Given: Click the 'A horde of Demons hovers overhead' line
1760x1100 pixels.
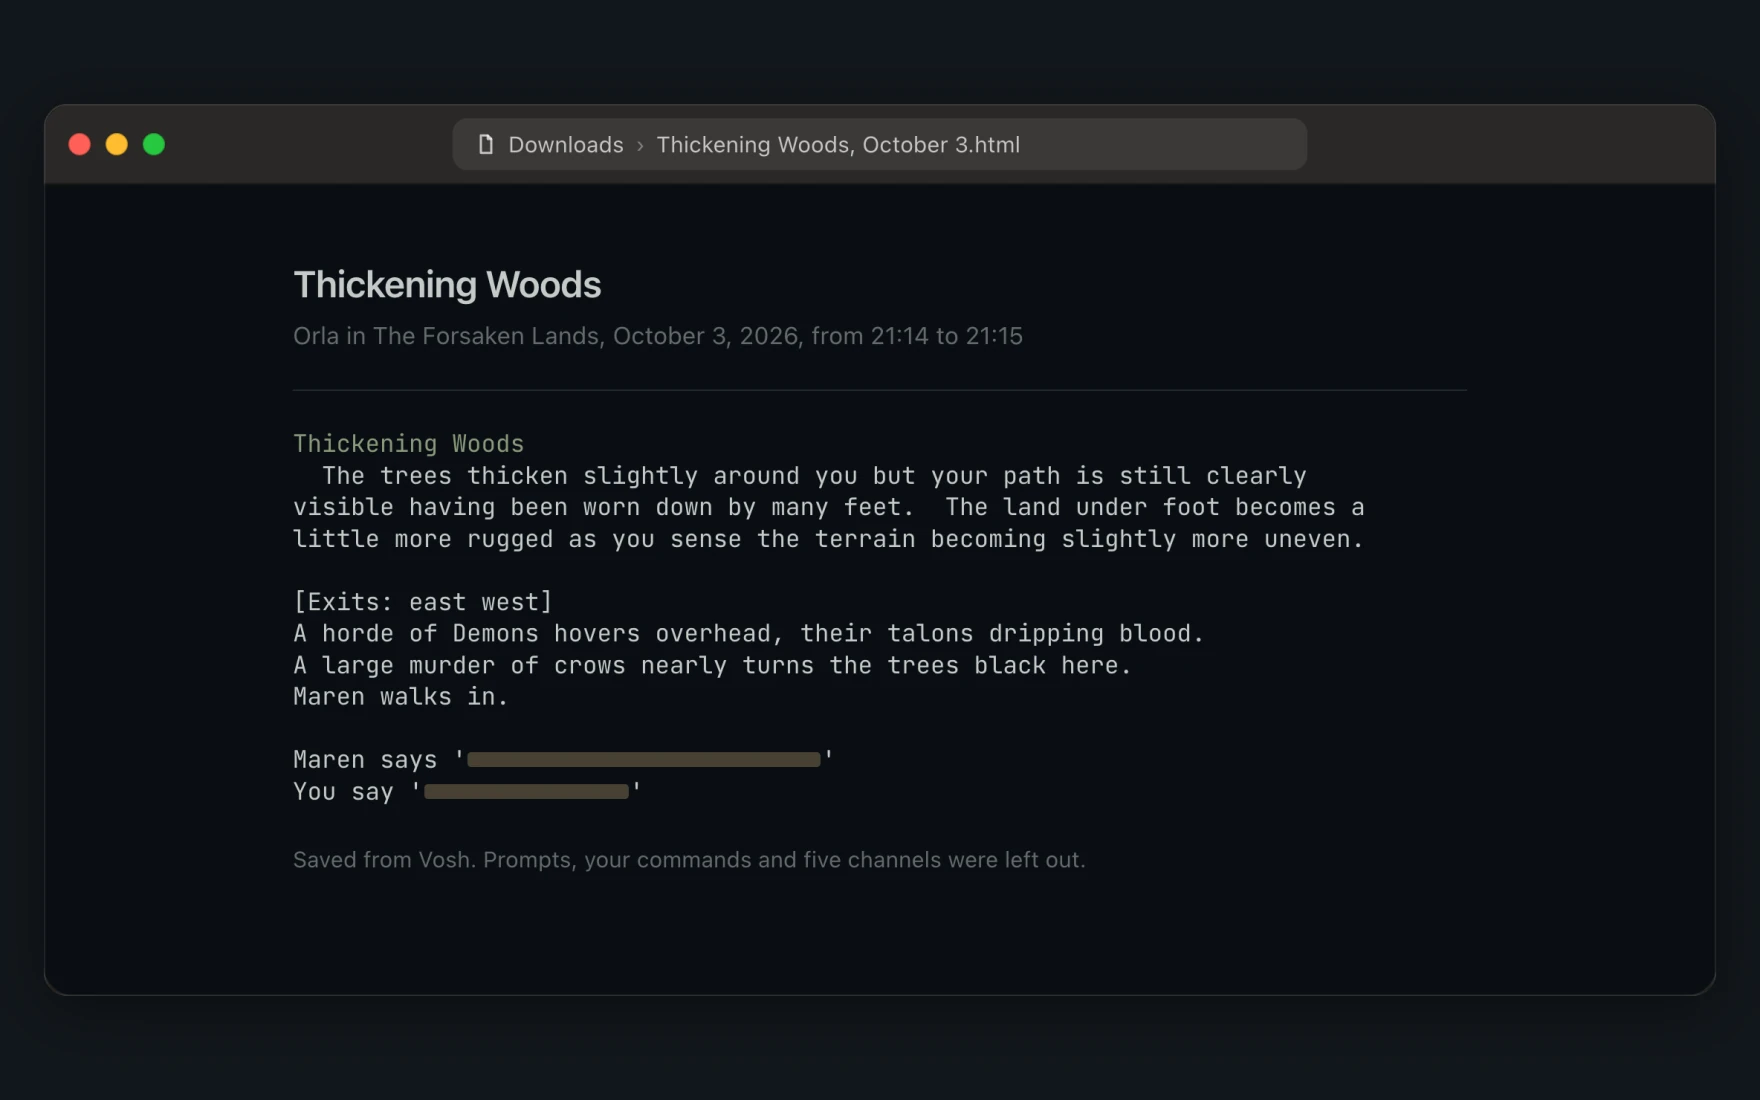Looking at the screenshot, I should point(749,633).
